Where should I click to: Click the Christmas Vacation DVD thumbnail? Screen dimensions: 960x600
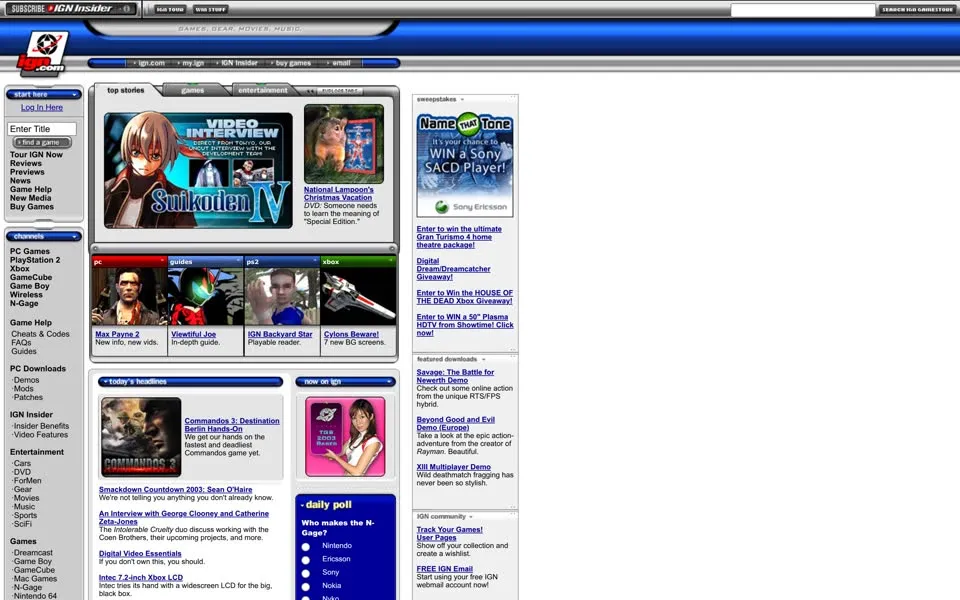click(343, 144)
